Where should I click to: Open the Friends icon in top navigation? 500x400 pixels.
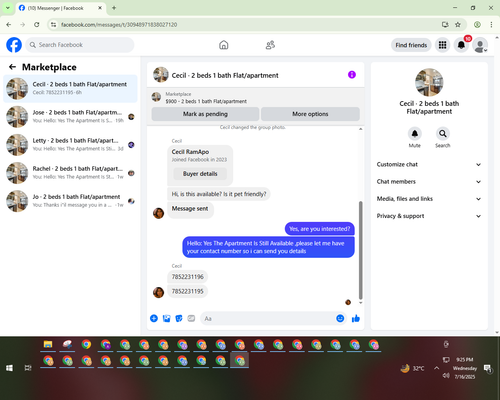coord(270,45)
